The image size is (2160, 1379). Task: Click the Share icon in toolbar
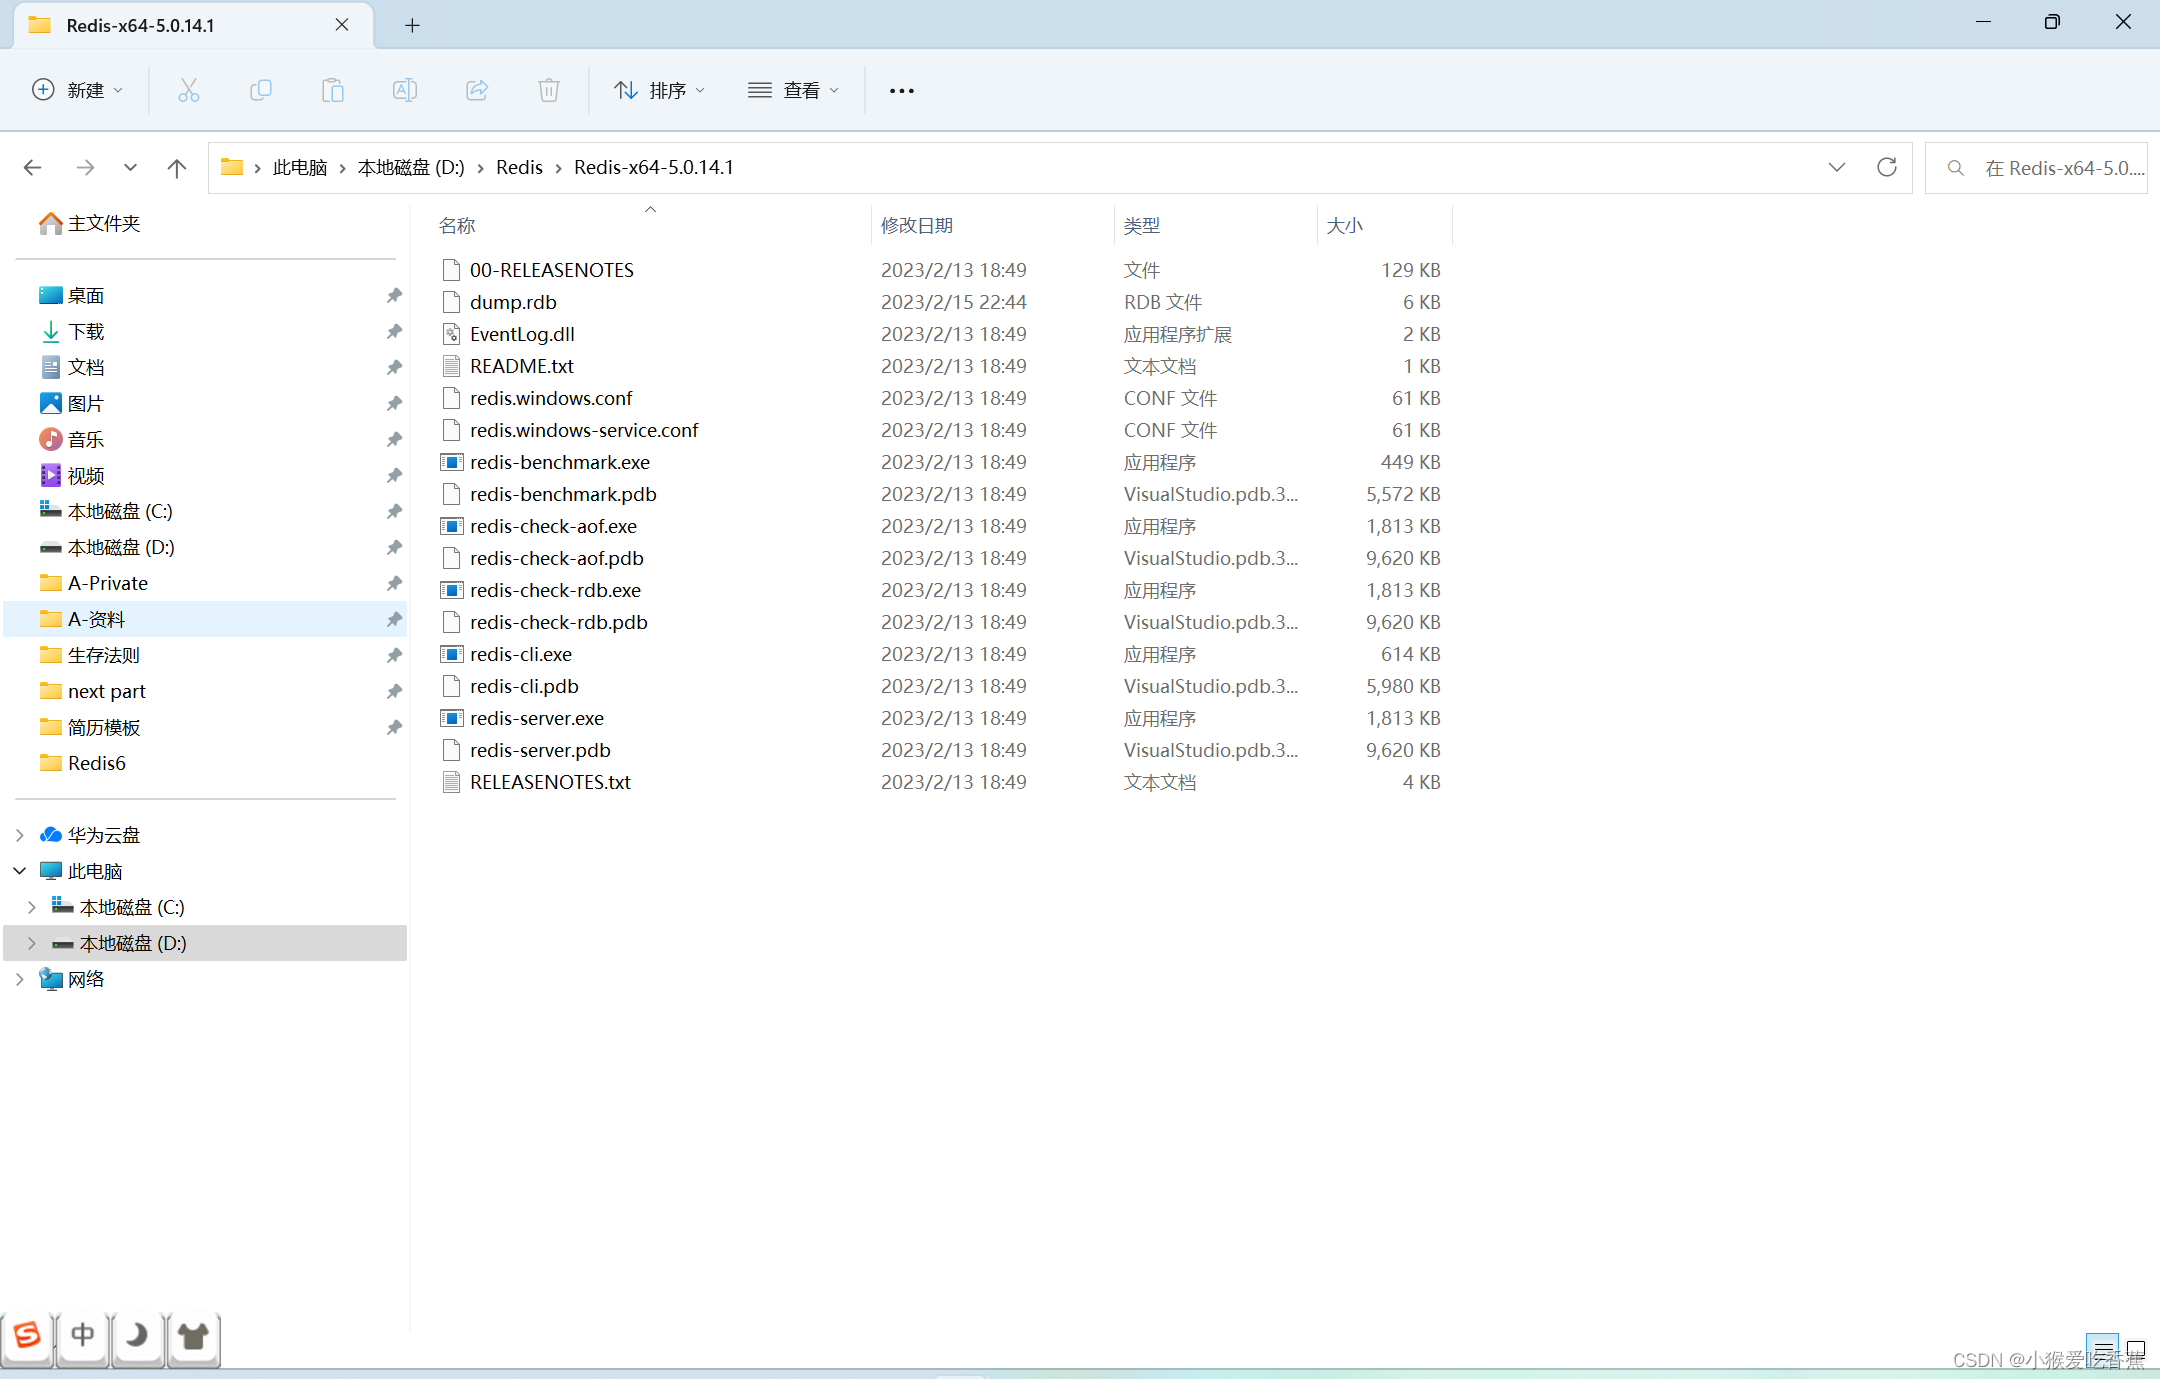point(477,90)
